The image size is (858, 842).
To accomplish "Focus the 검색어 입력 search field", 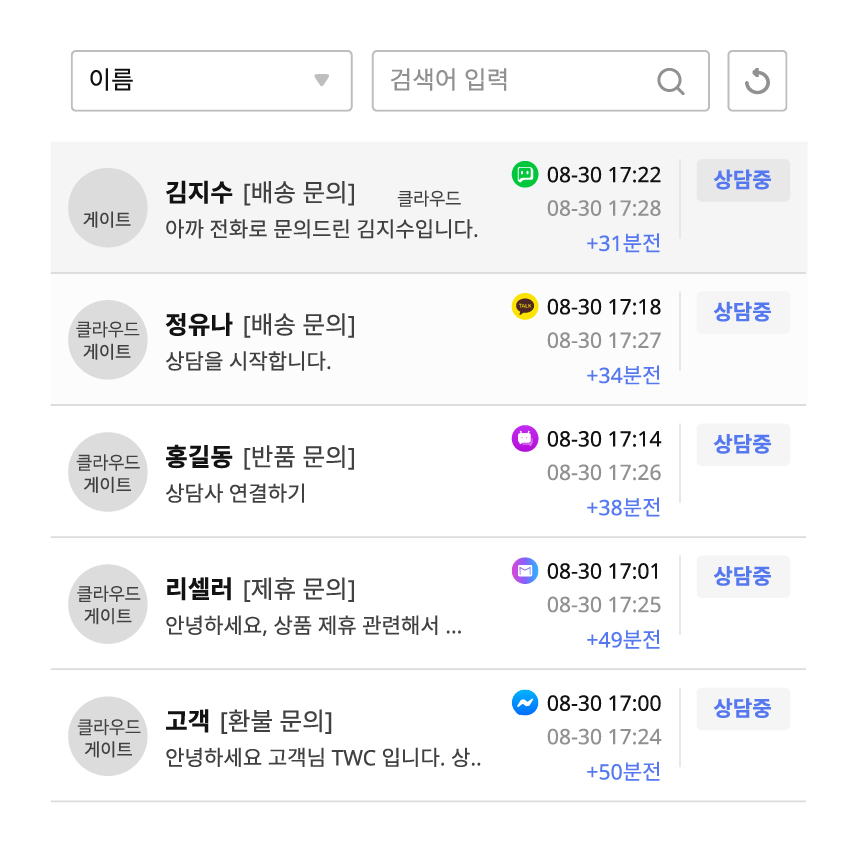I will click(x=541, y=81).
